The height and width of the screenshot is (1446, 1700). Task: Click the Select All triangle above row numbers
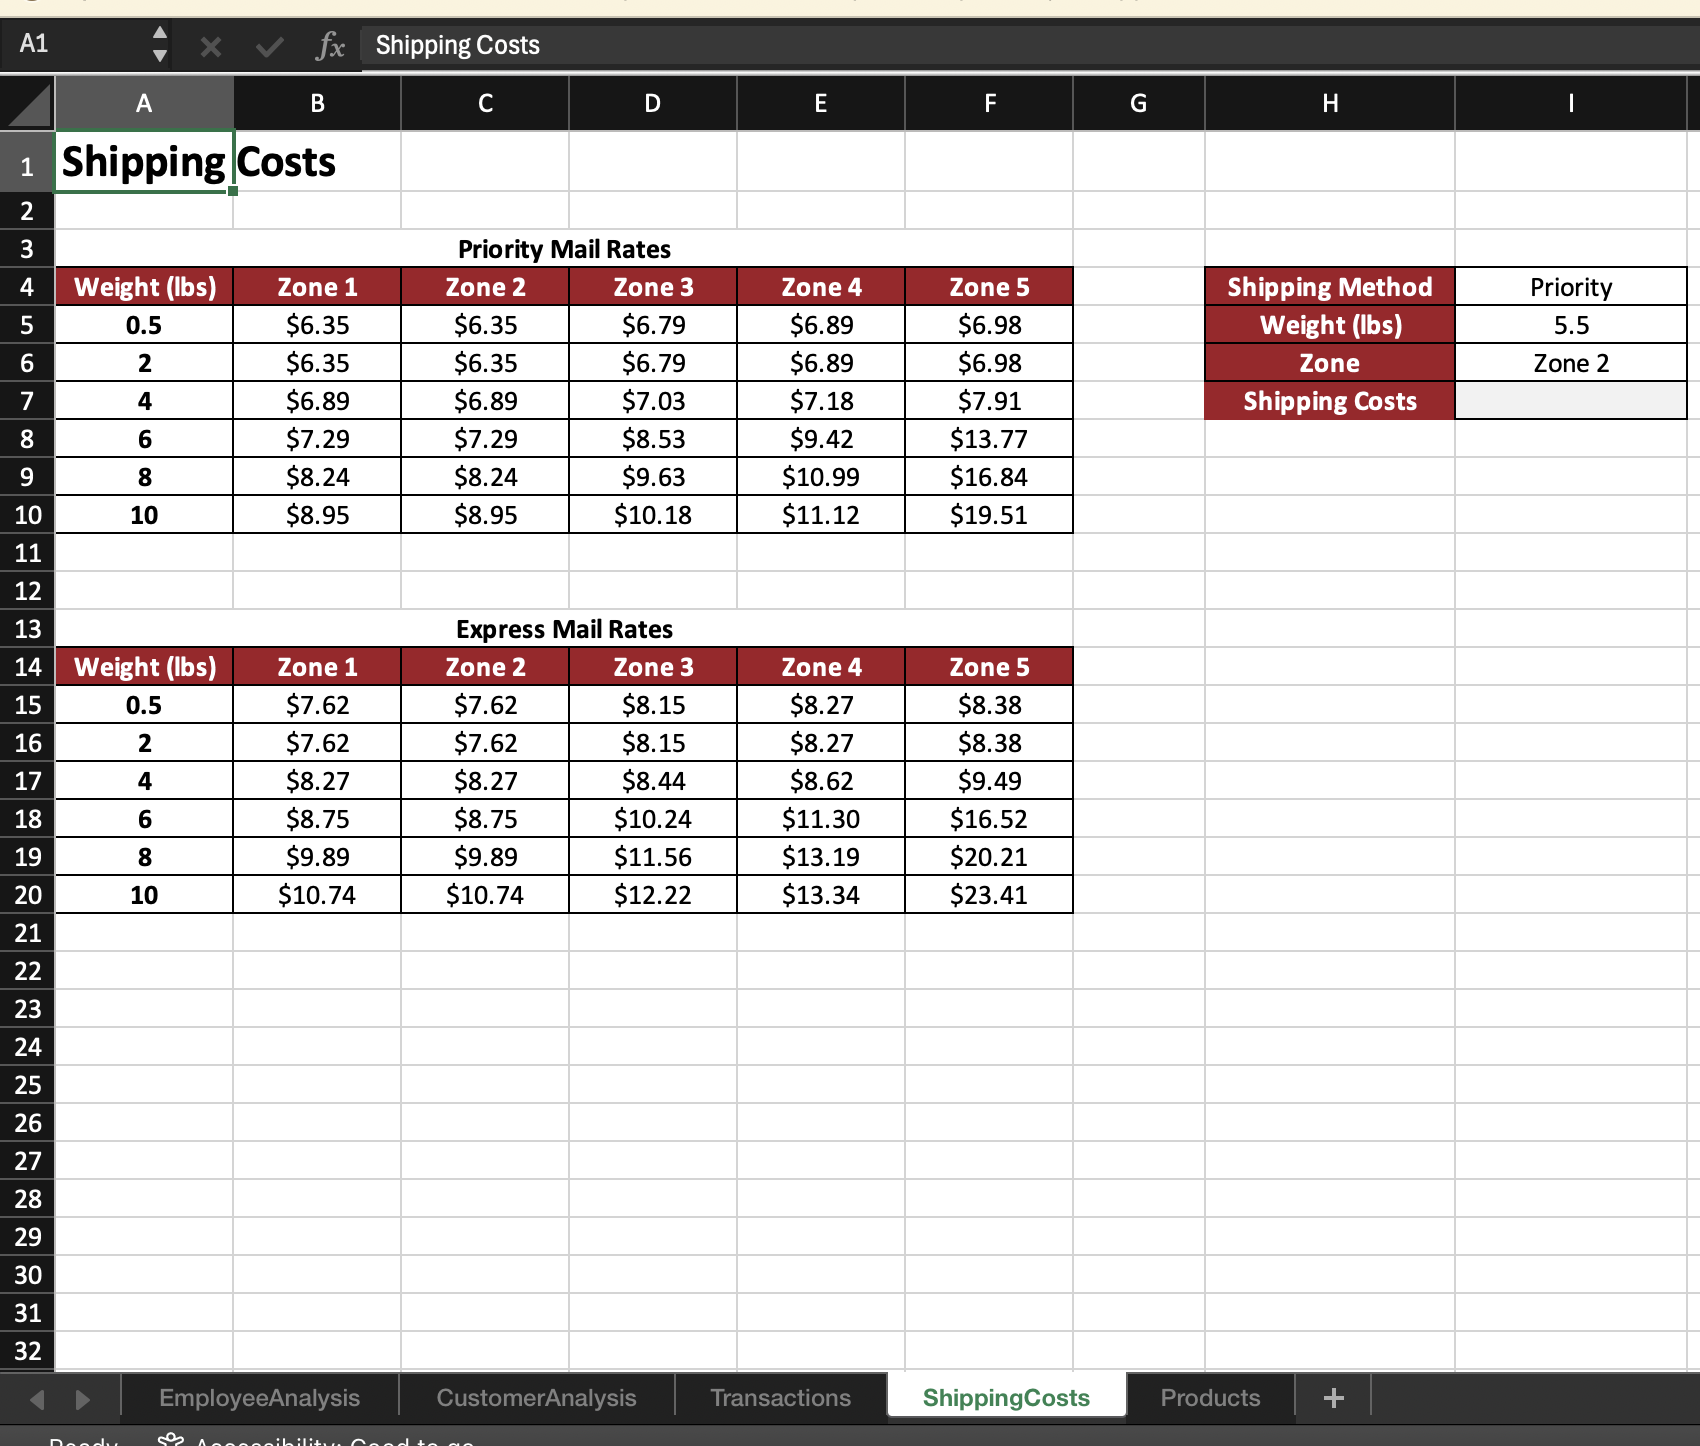click(x=30, y=103)
